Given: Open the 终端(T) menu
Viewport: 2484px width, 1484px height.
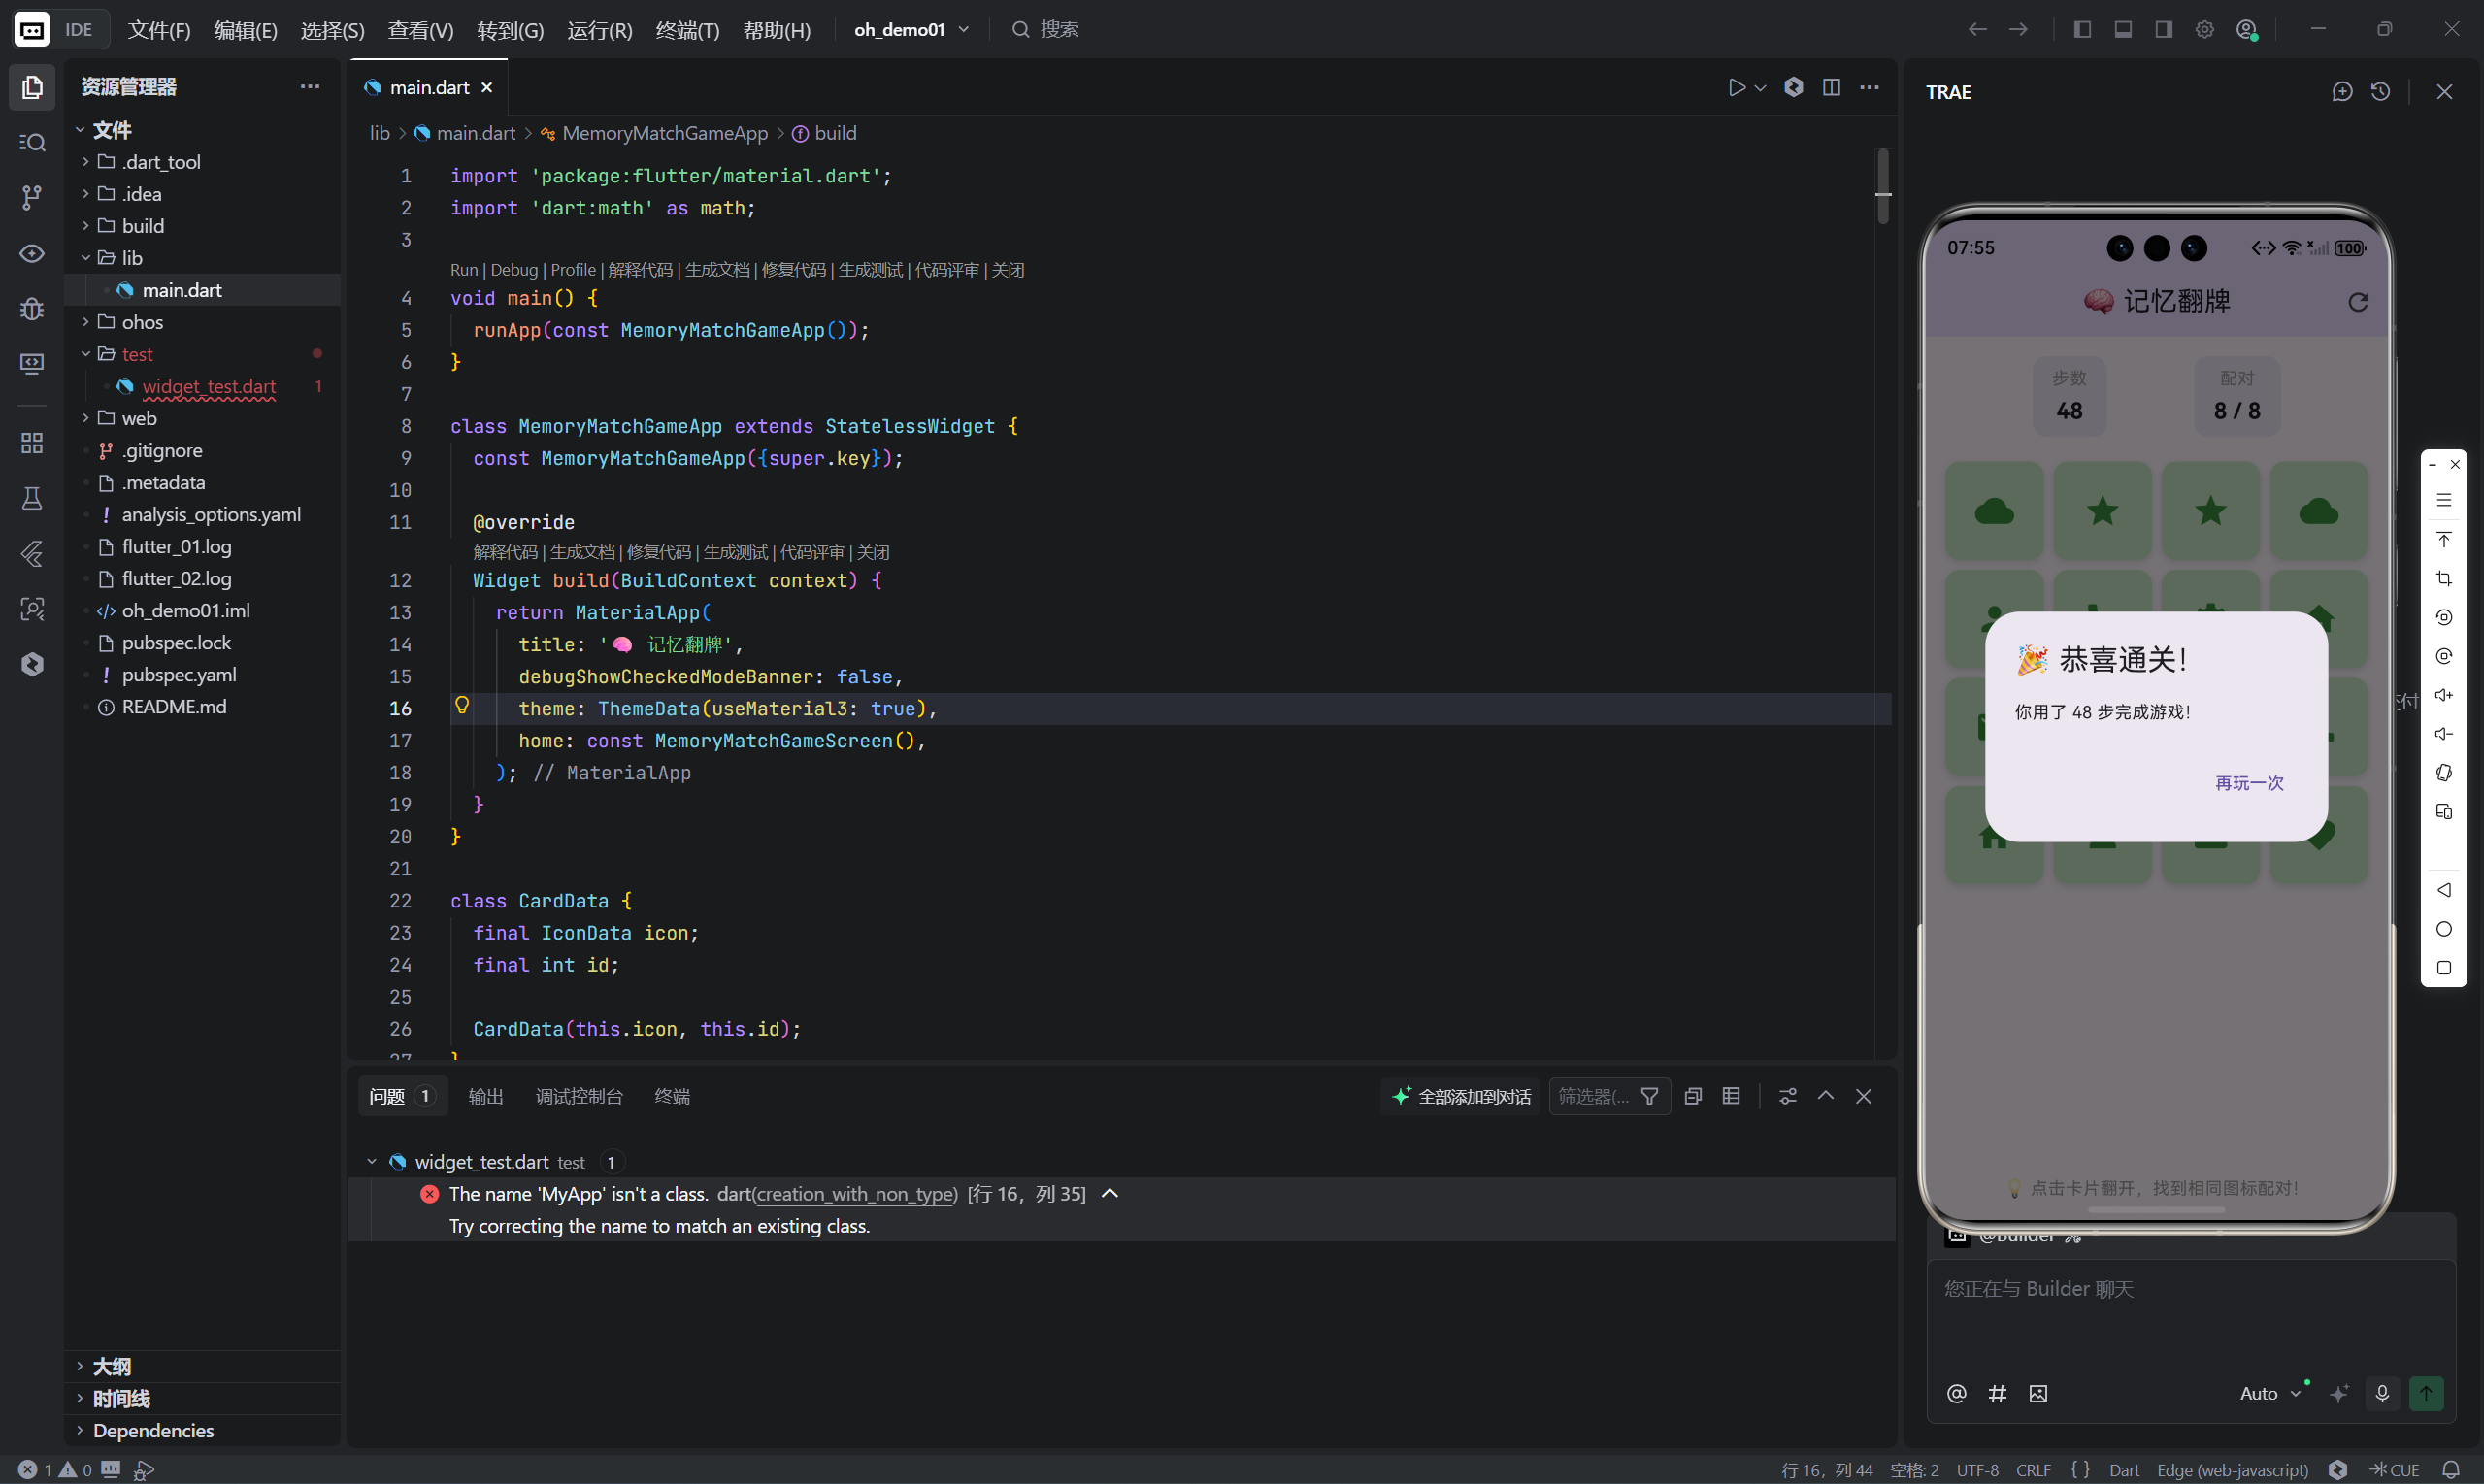Looking at the screenshot, I should tap(687, 30).
